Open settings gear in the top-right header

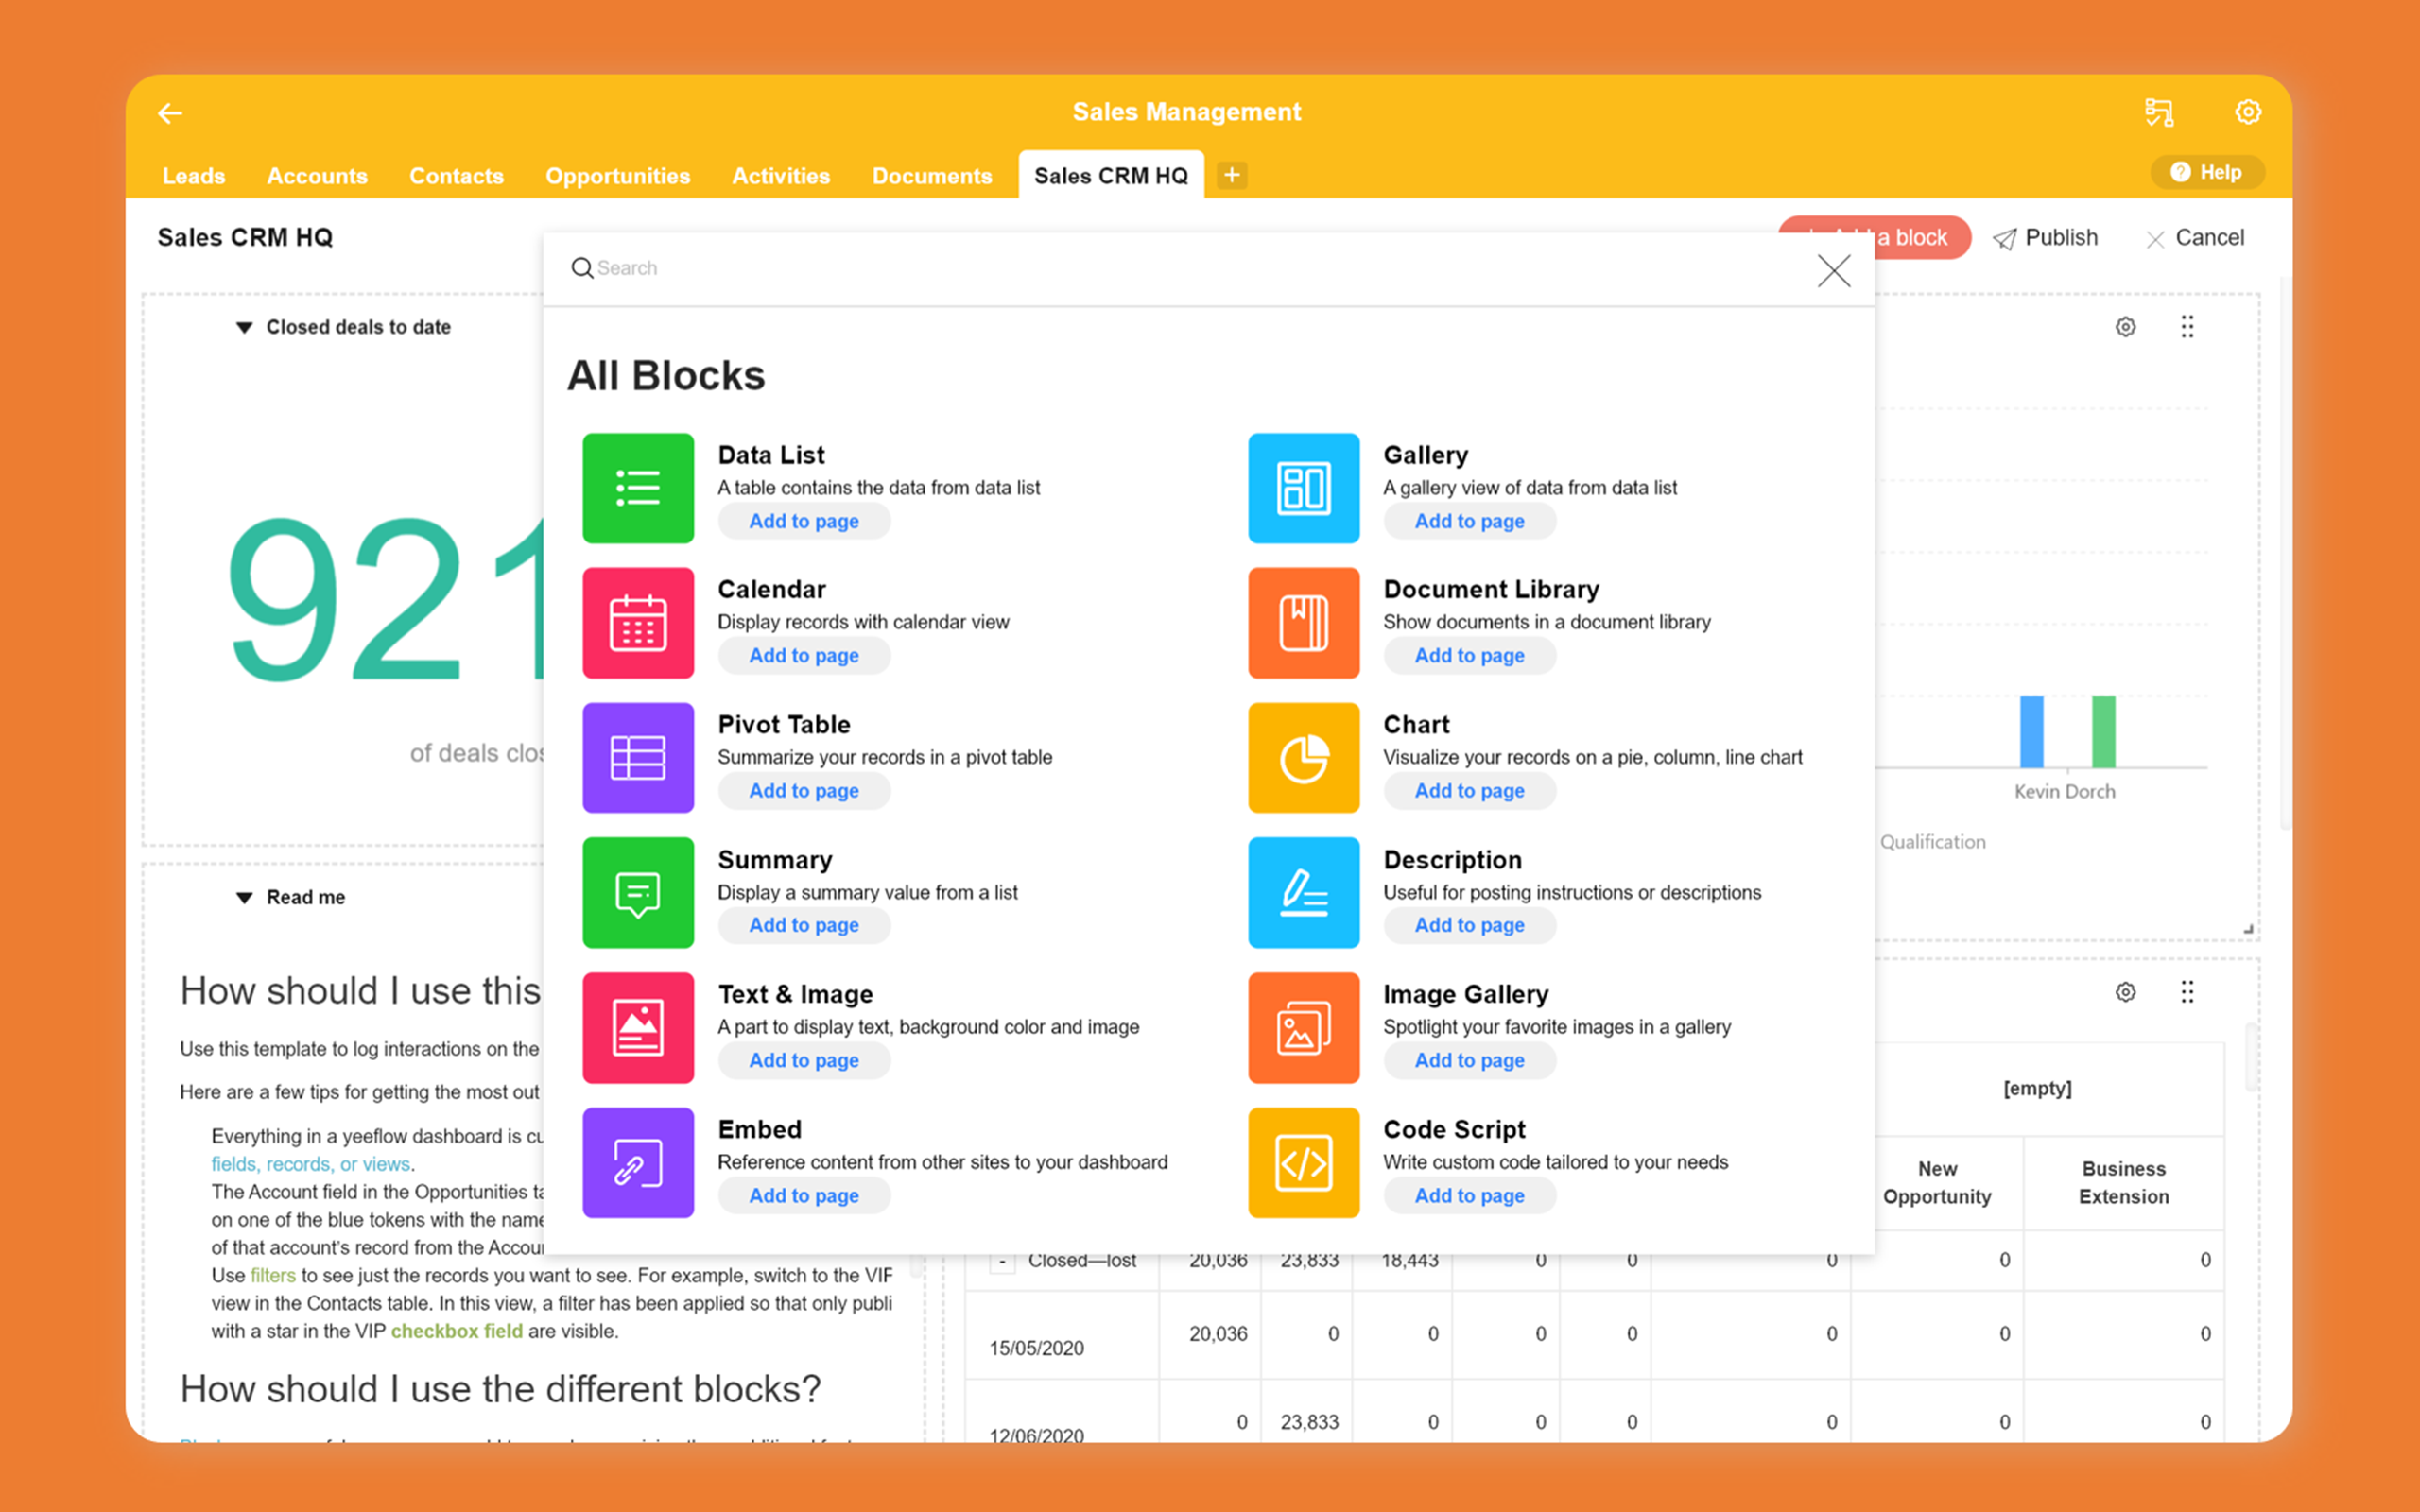(x=2247, y=112)
